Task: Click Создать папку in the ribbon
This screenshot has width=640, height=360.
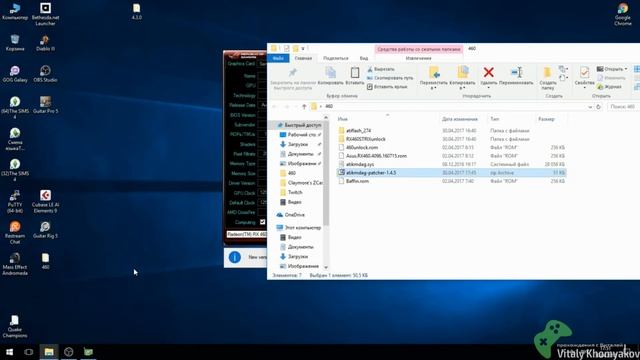Action: 548,78
